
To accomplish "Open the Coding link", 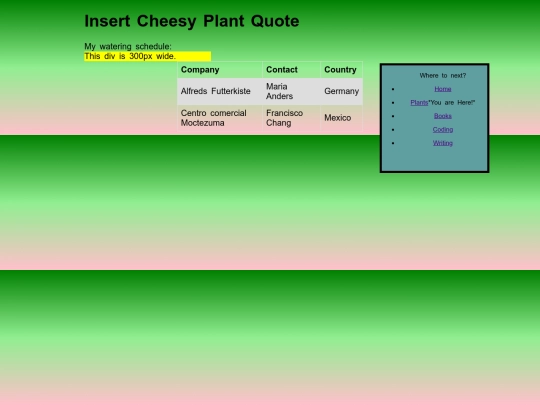I will [443, 129].
